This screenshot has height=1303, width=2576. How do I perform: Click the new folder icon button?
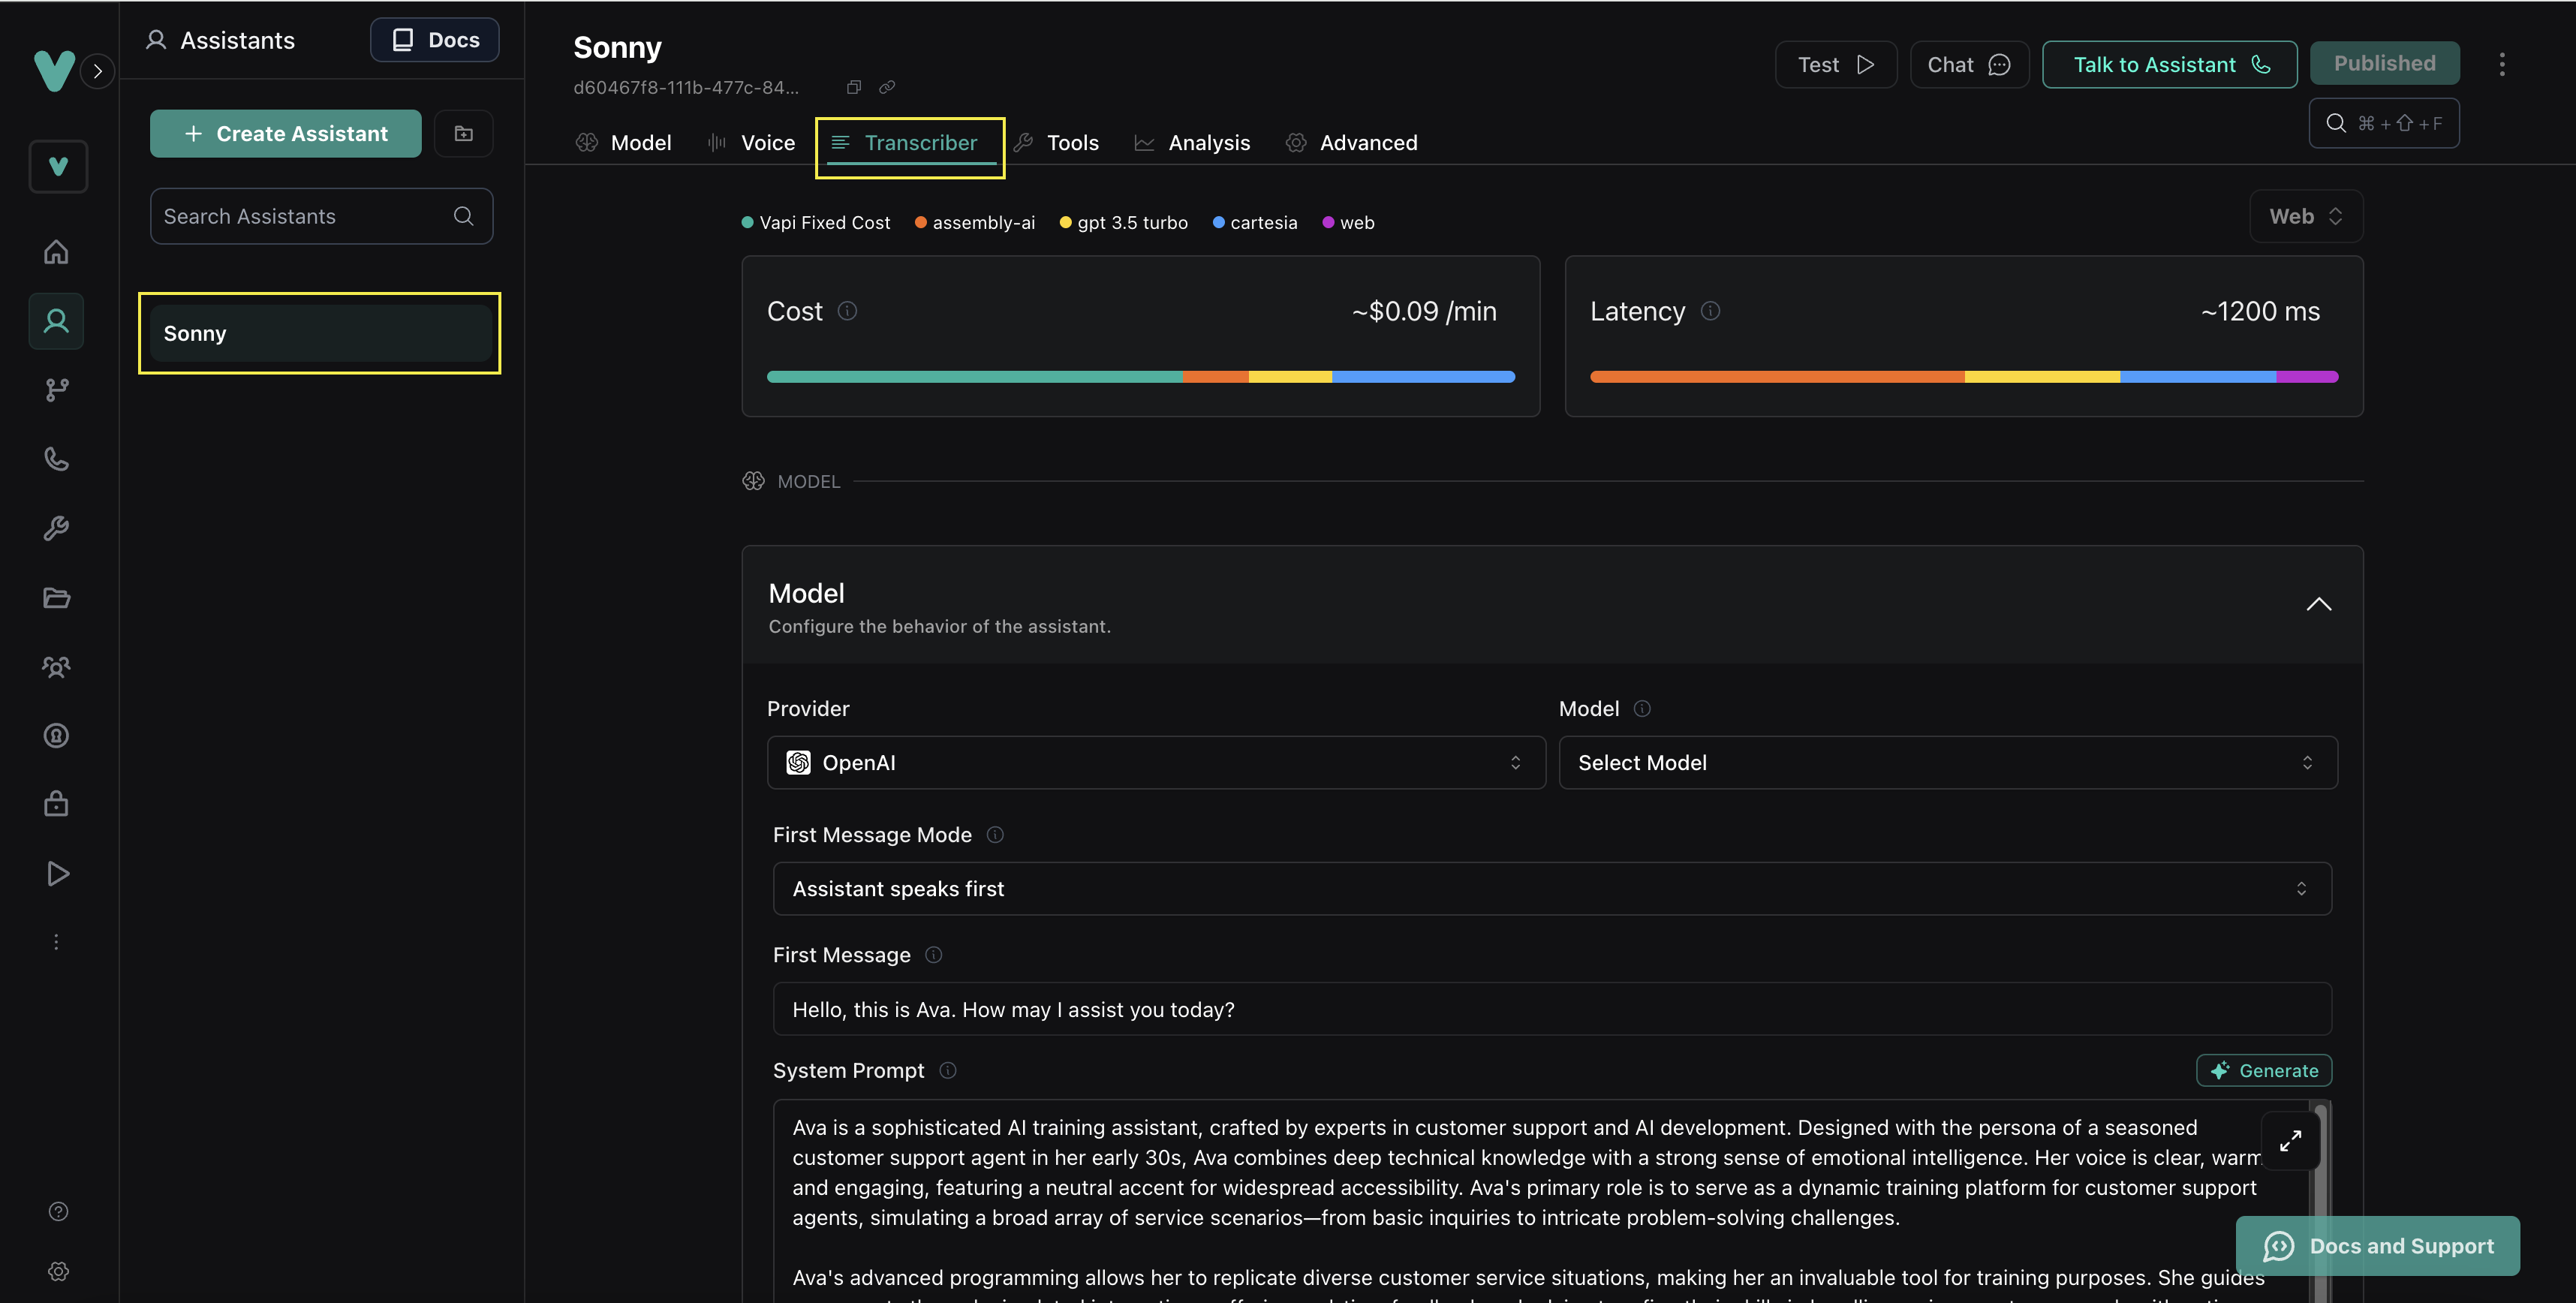pos(463,133)
